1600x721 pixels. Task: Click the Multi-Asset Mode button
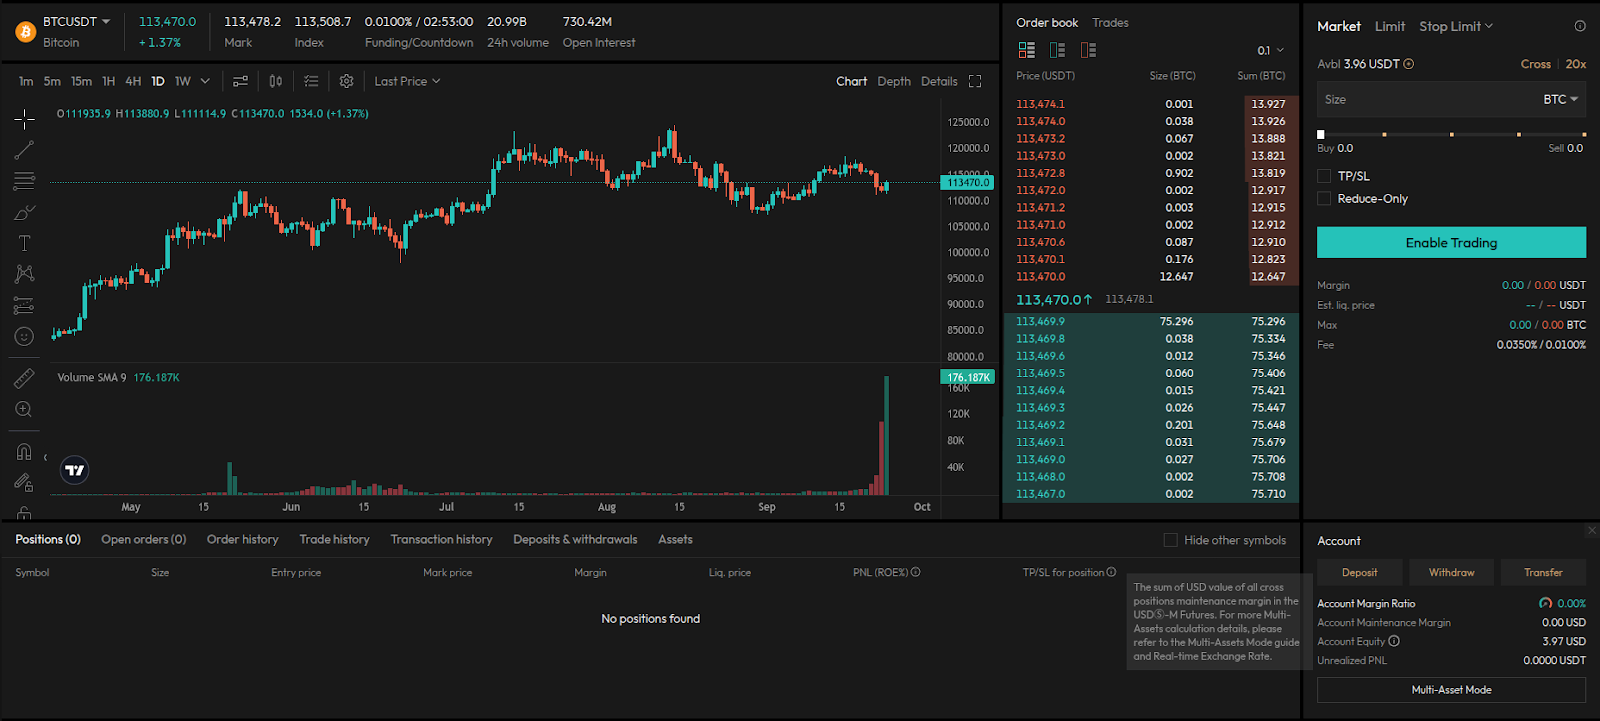coord(1451,690)
